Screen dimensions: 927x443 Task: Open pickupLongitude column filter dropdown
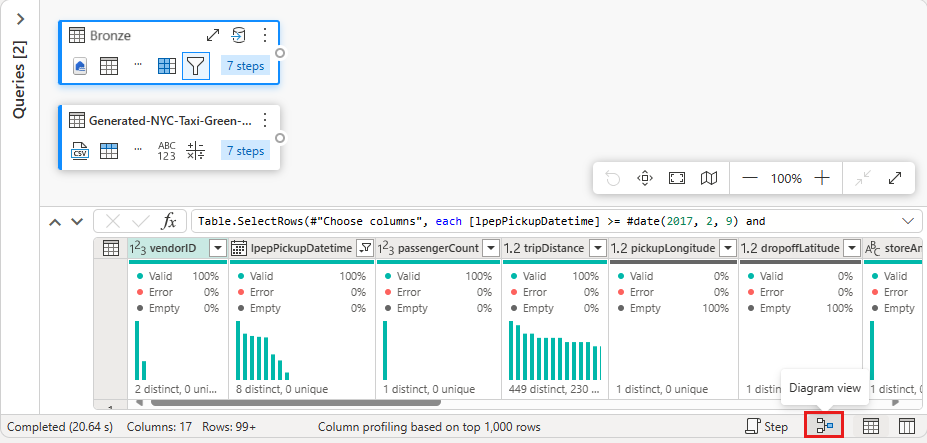(728, 248)
